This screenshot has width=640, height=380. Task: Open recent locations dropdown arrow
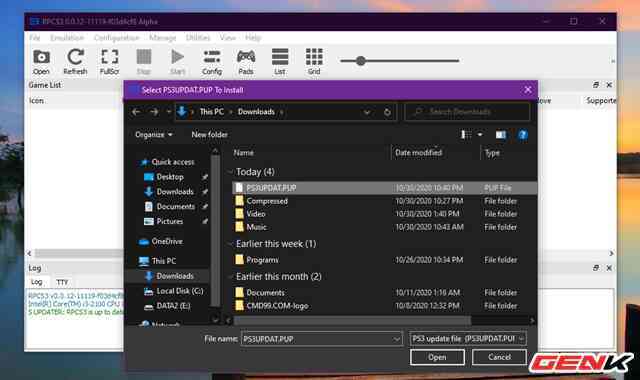(168, 111)
